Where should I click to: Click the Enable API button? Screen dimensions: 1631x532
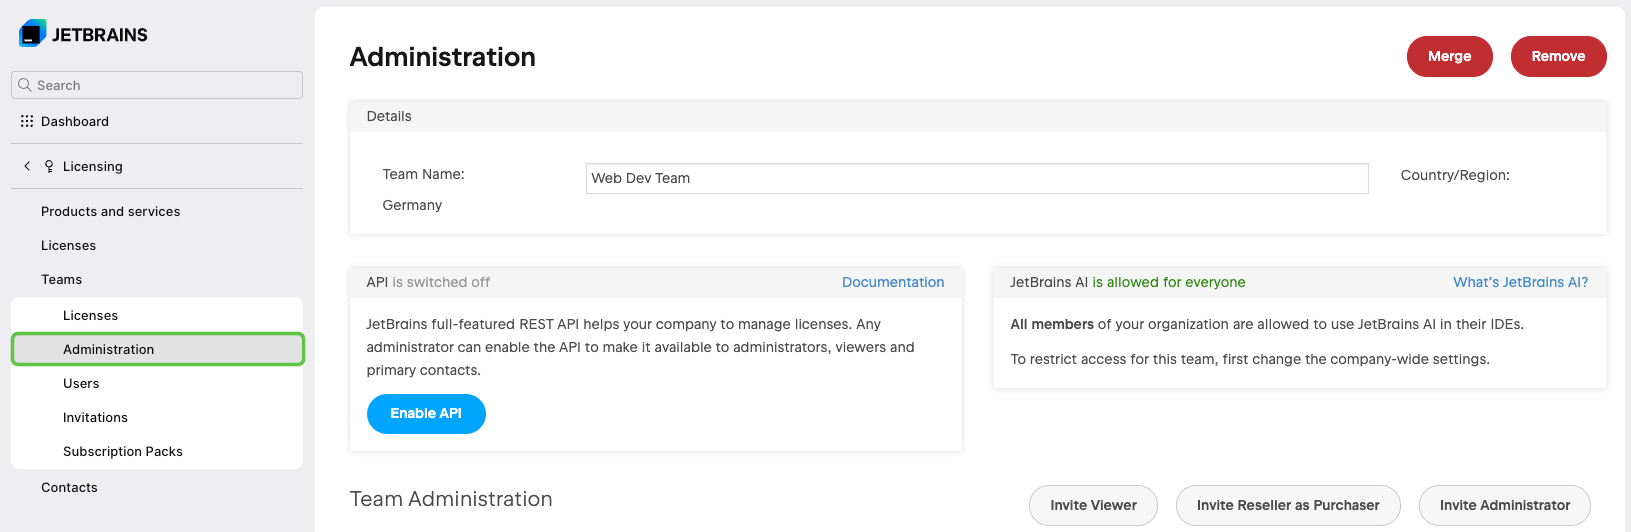426,414
